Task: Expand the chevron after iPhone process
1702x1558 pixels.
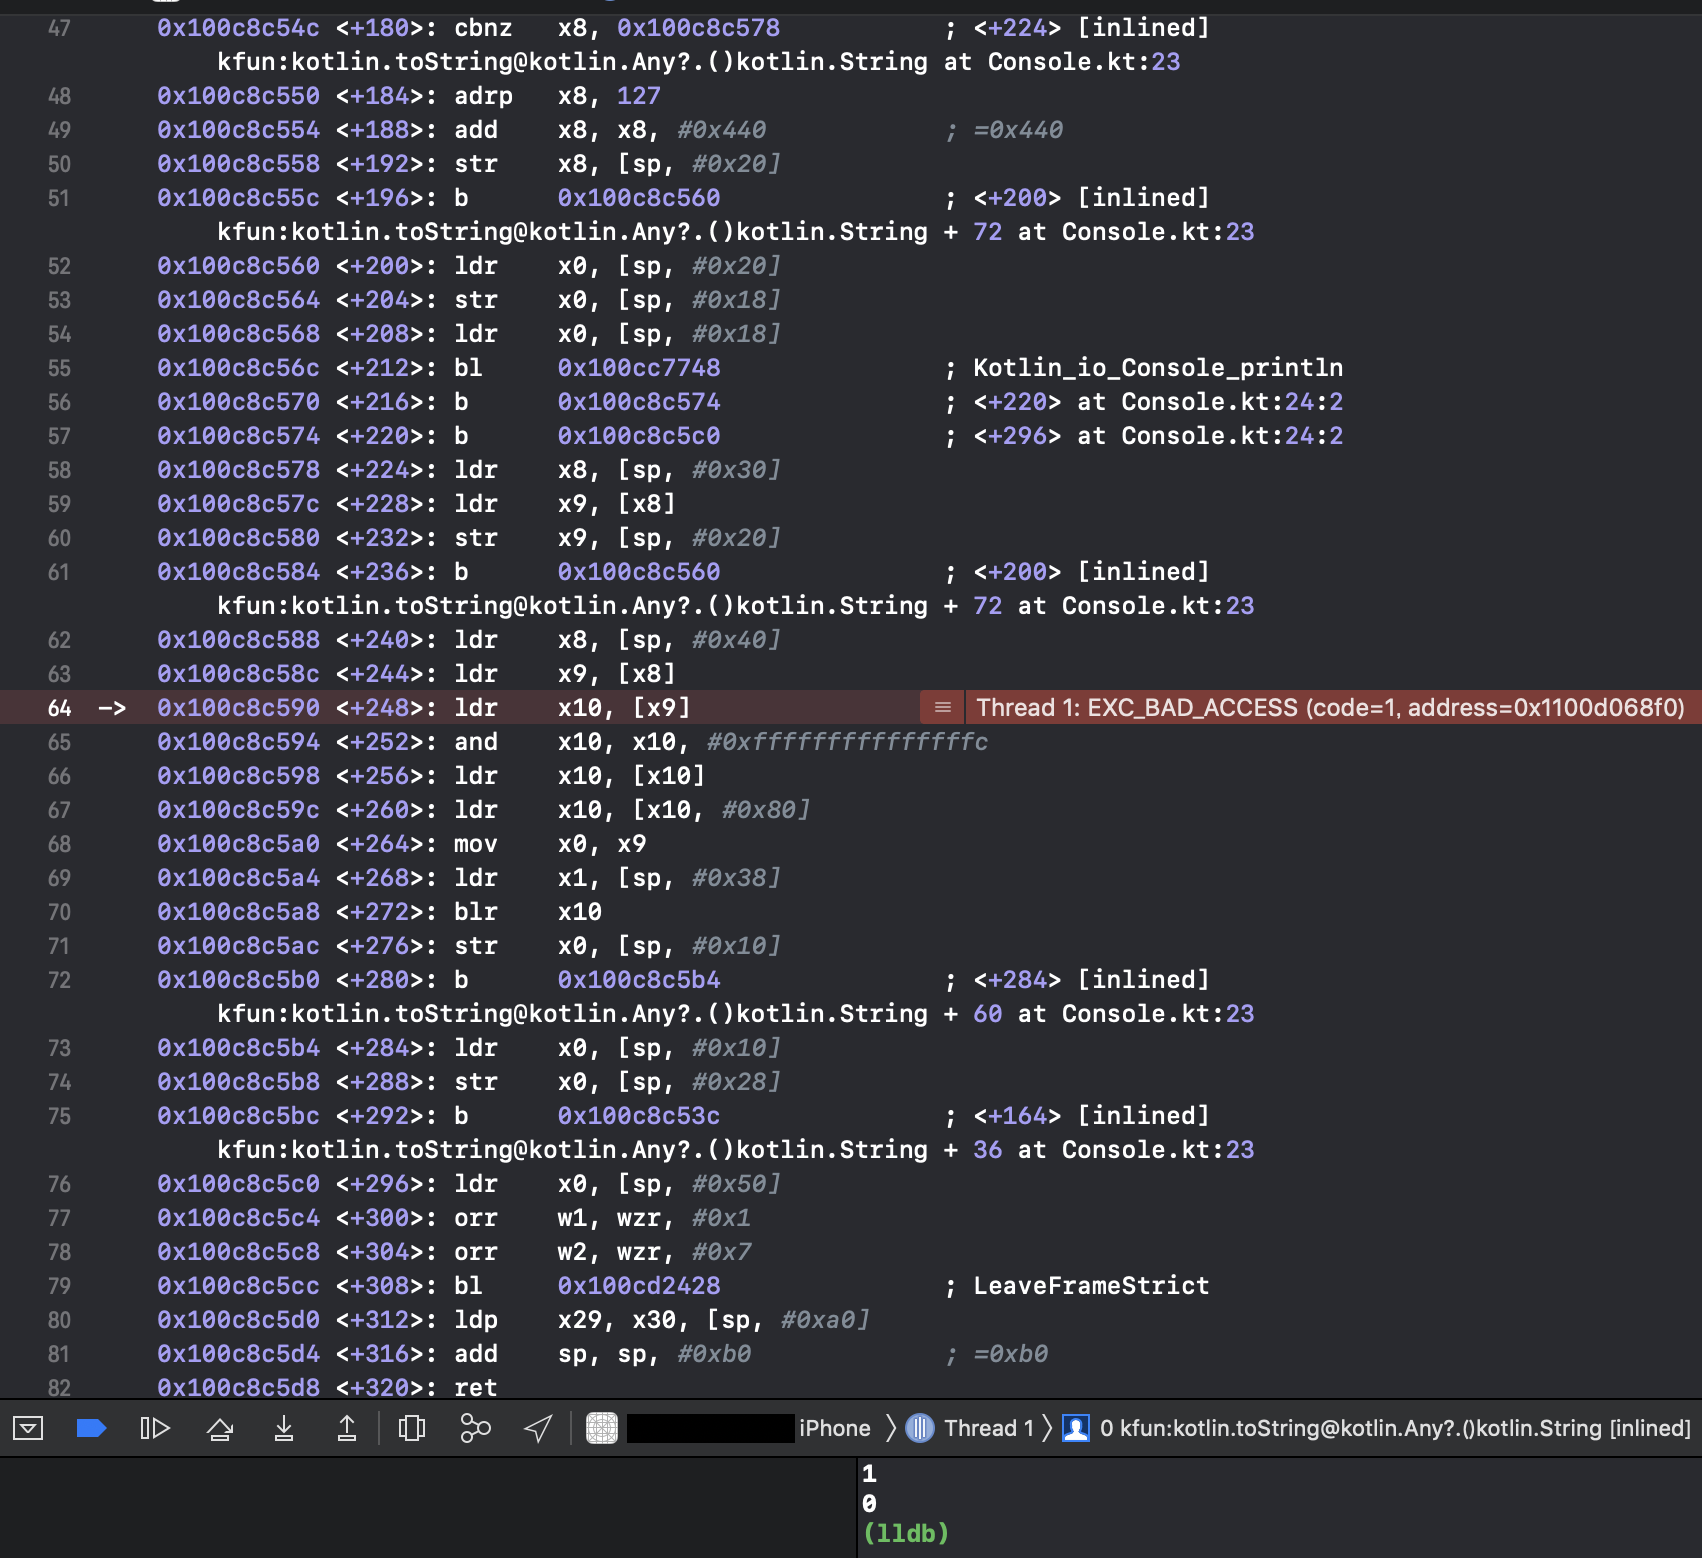Action: [x=888, y=1428]
